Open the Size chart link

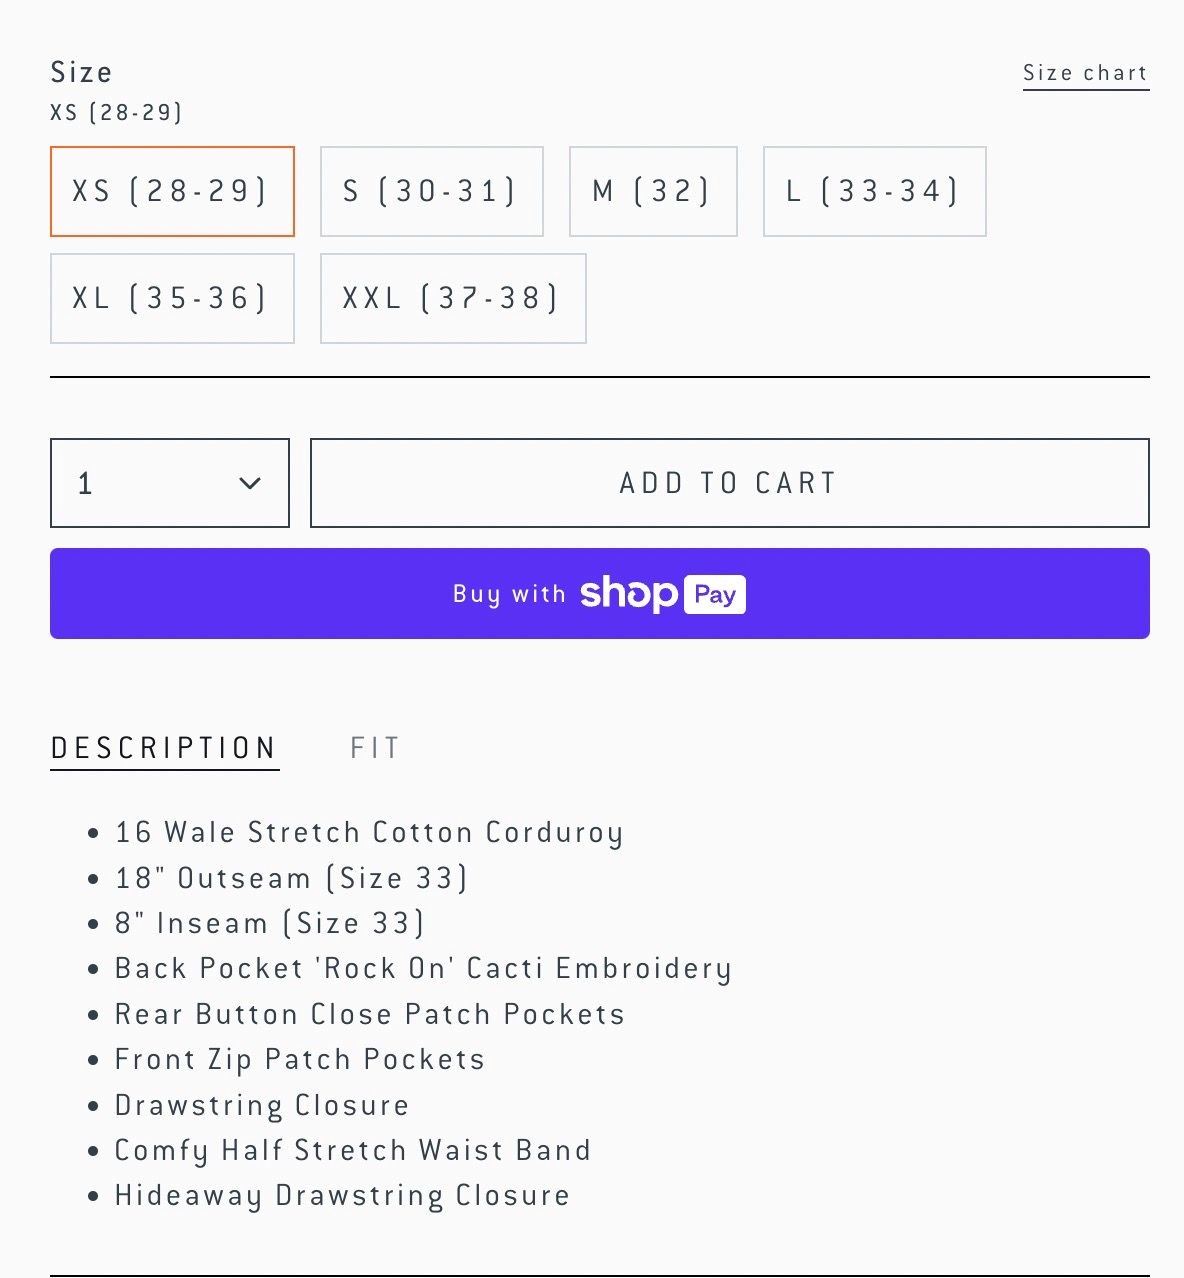pos(1085,73)
